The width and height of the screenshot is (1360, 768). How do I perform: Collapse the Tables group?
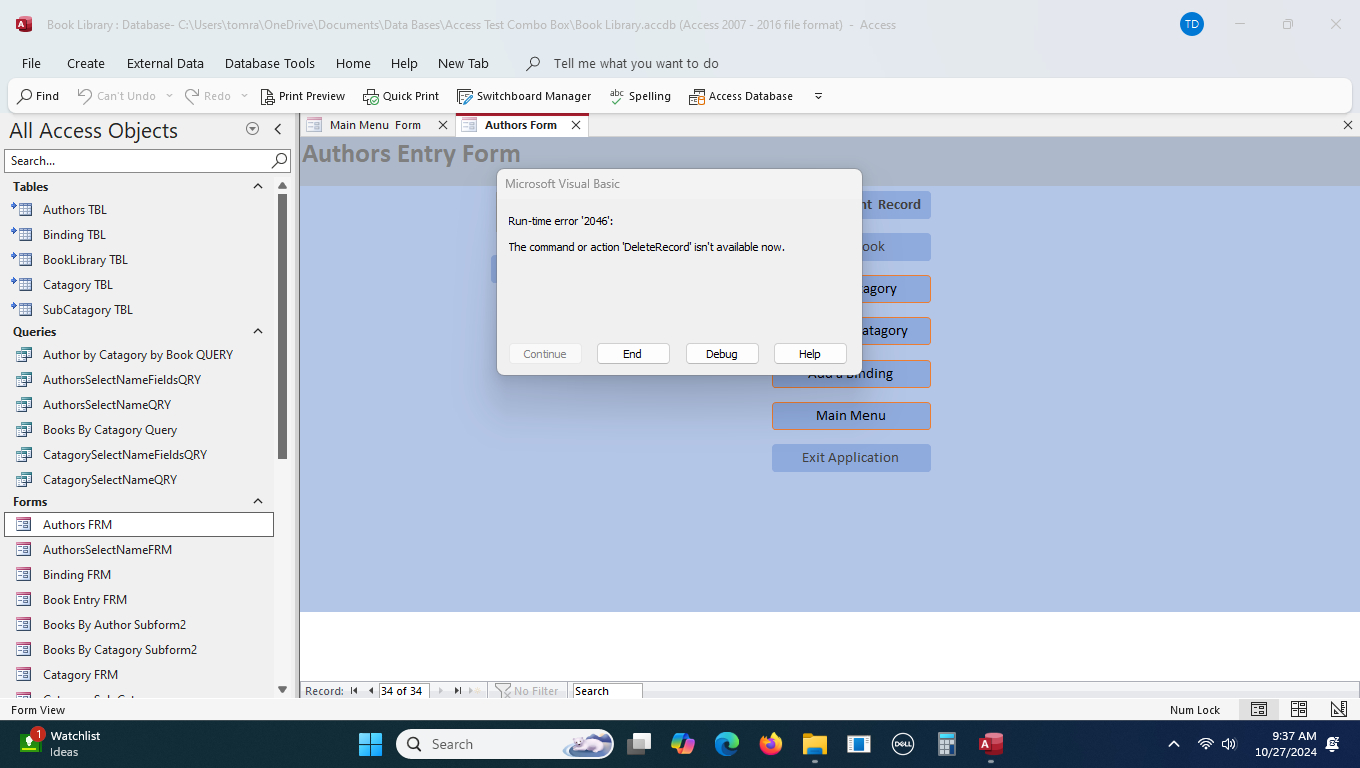[x=258, y=187]
